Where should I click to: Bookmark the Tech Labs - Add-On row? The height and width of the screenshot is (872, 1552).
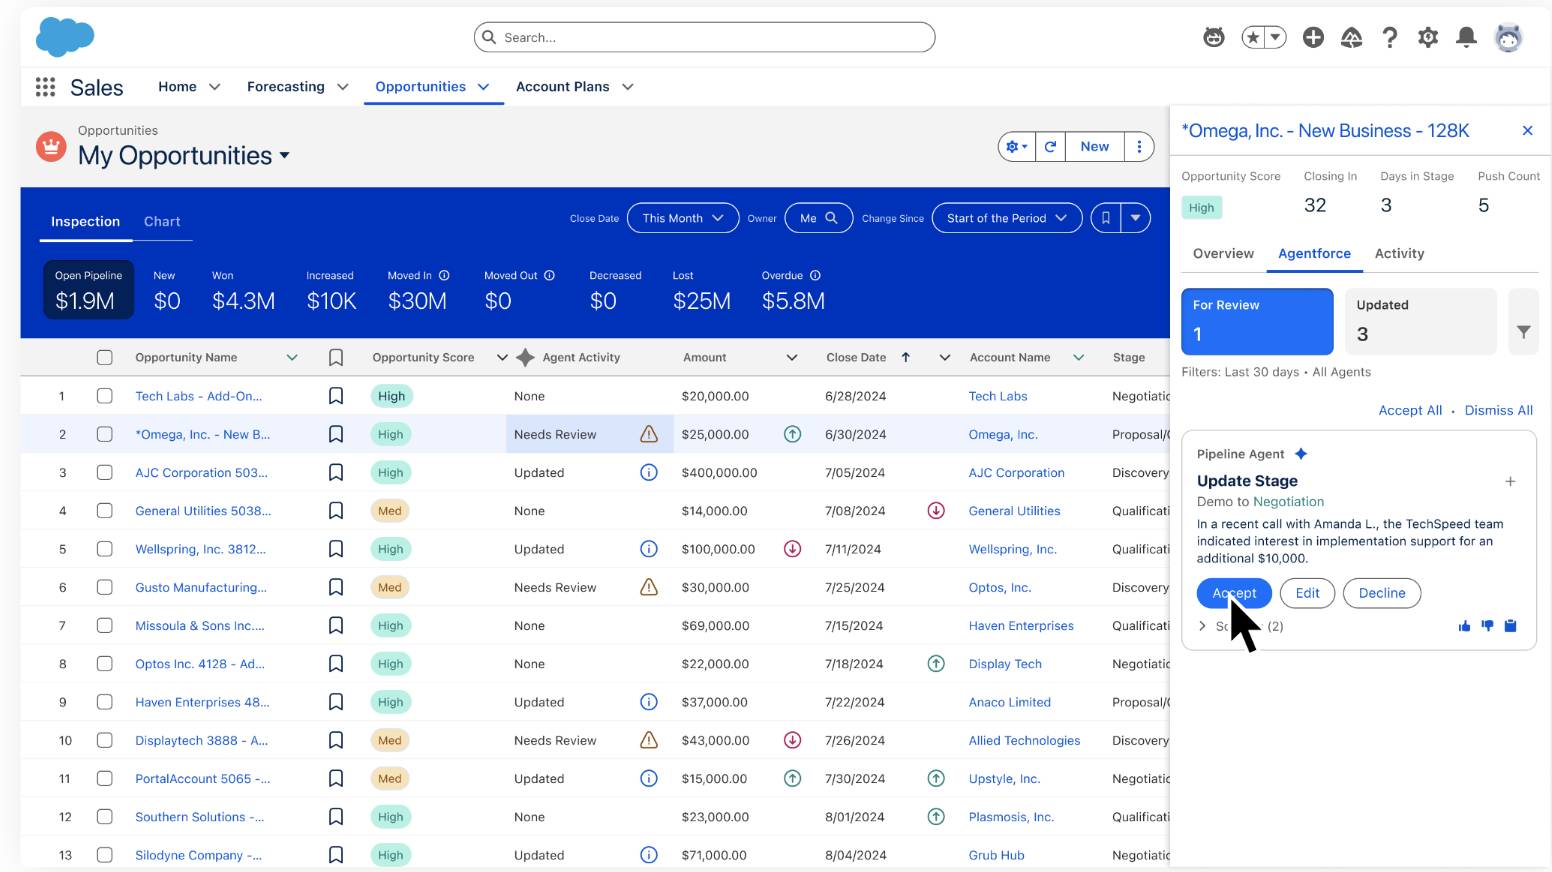point(336,396)
